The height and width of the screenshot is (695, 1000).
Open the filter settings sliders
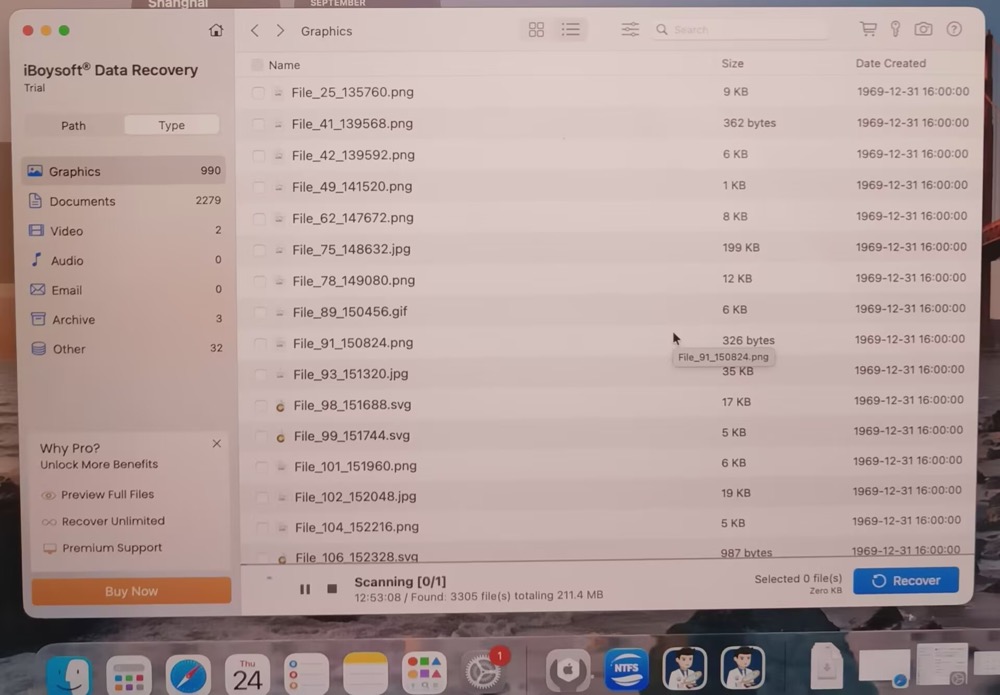tap(630, 29)
